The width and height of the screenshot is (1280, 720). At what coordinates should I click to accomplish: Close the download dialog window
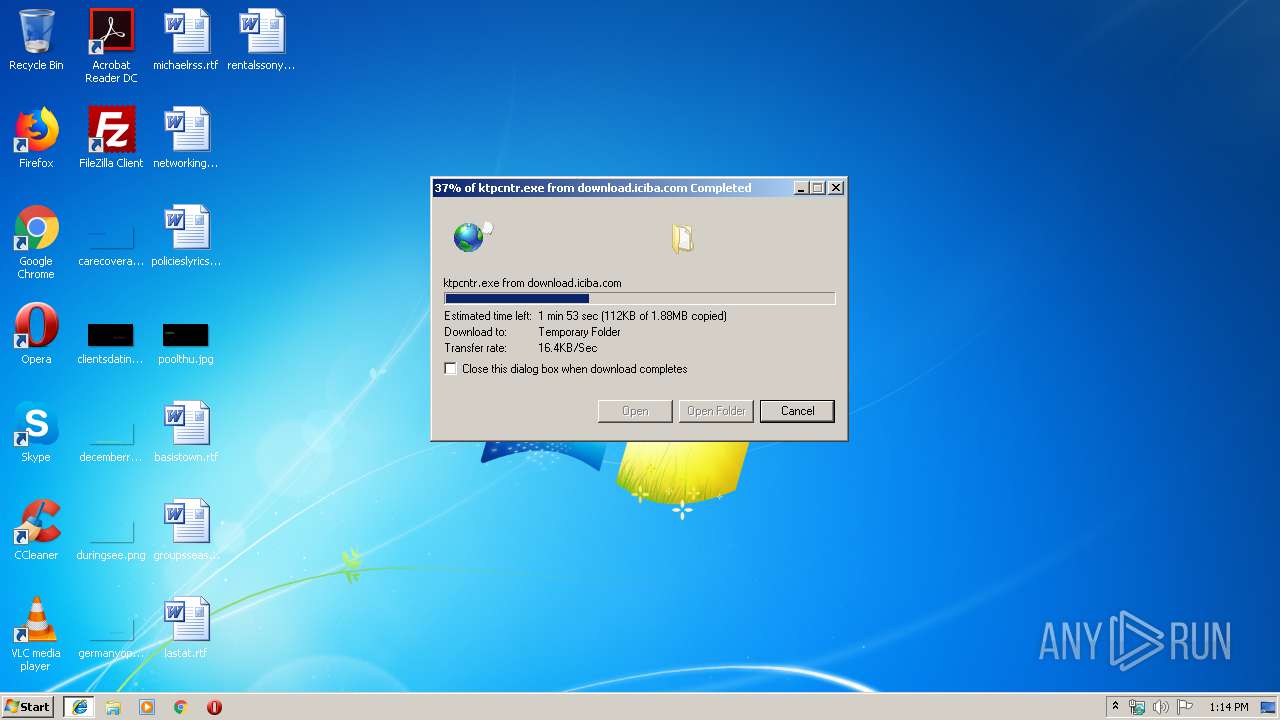(x=836, y=188)
